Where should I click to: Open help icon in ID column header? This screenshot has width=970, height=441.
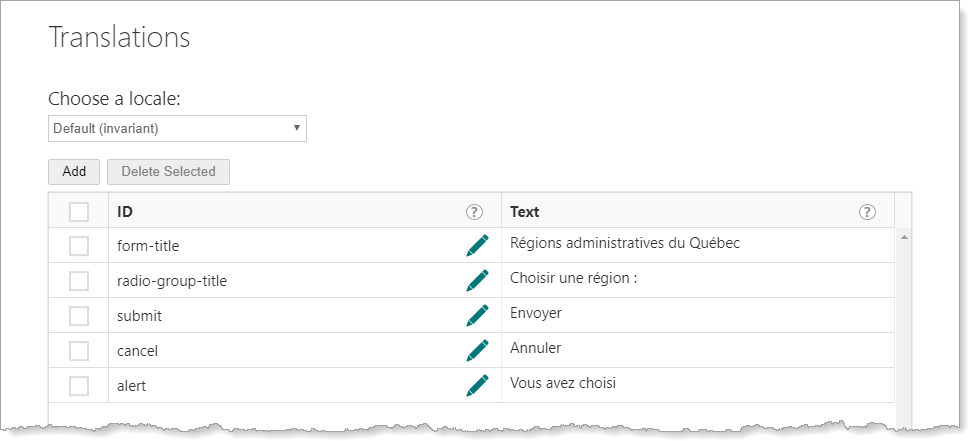coord(474,212)
